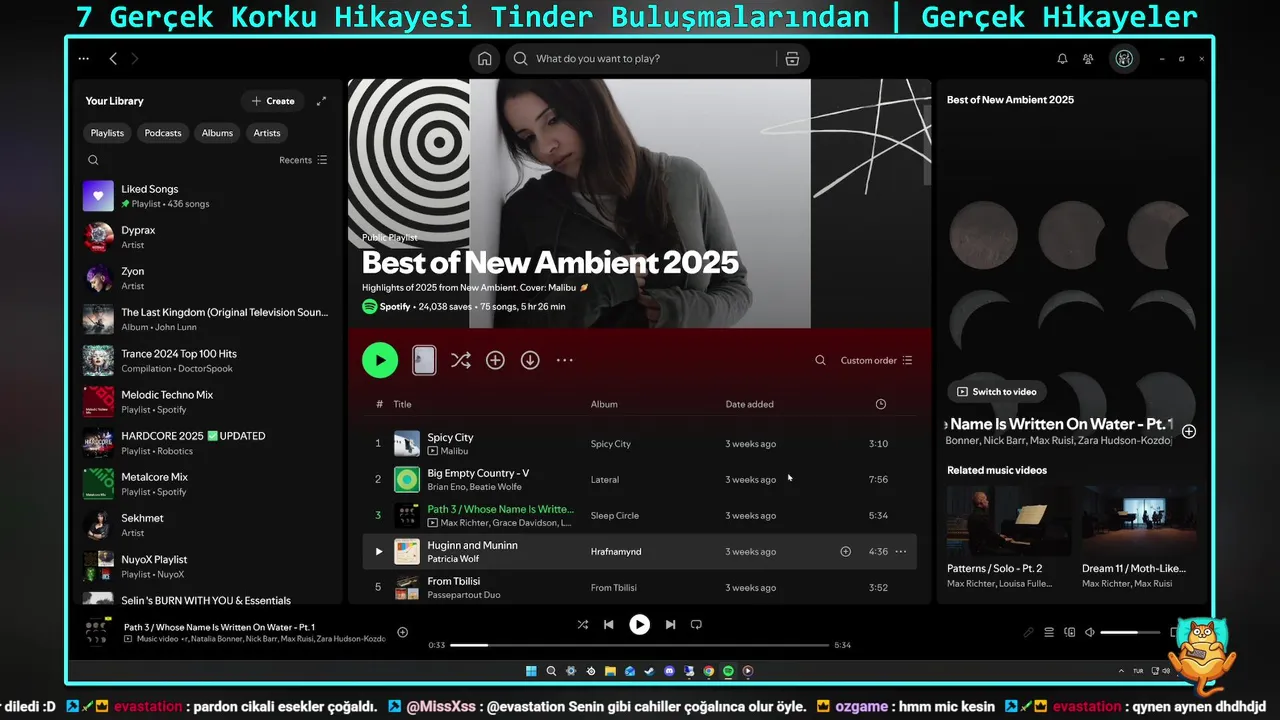Viewport: 1280px width, 720px height.
Task: Skip to next track
Action: (670, 625)
